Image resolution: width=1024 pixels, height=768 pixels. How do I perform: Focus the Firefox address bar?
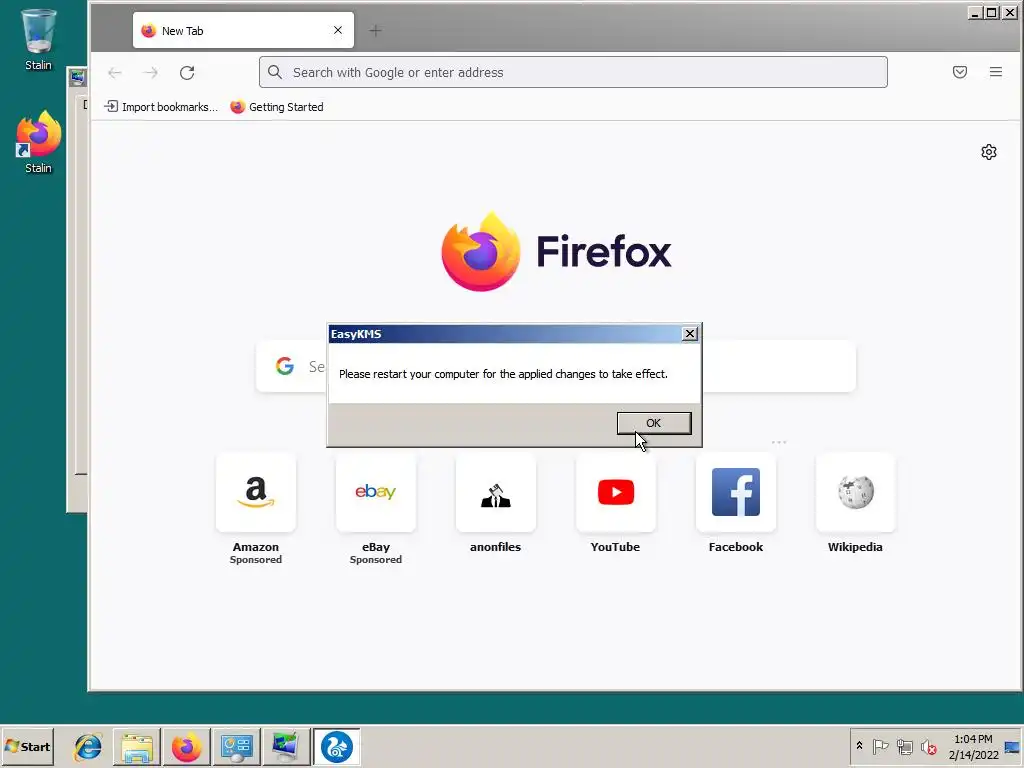pos(573,72)
